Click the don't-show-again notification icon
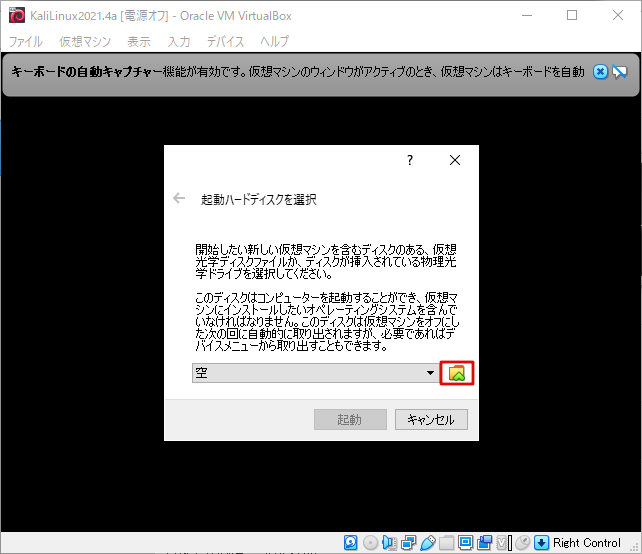 tap(619, 72)
